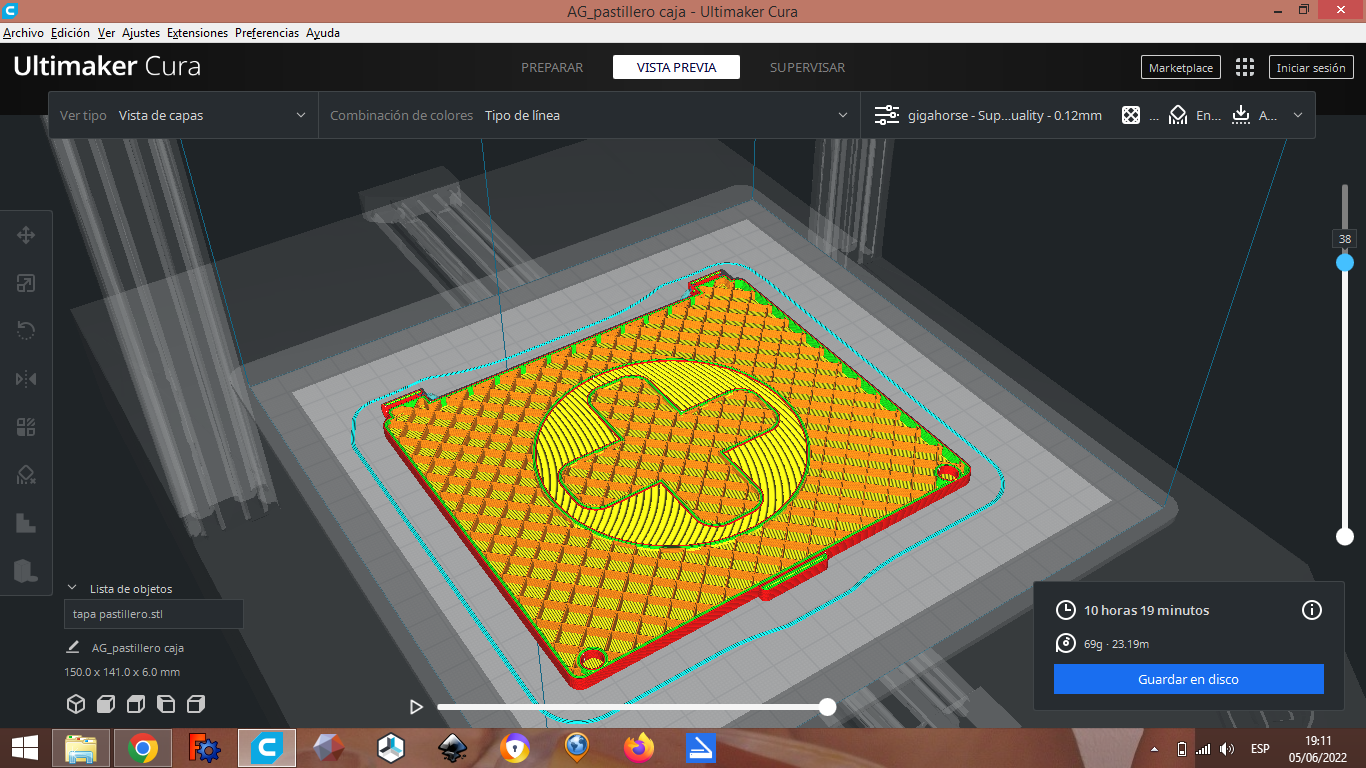Viewport: 1366px width, 768px height.
Task: Switch to top view cube icon
Action: point(136,704)
